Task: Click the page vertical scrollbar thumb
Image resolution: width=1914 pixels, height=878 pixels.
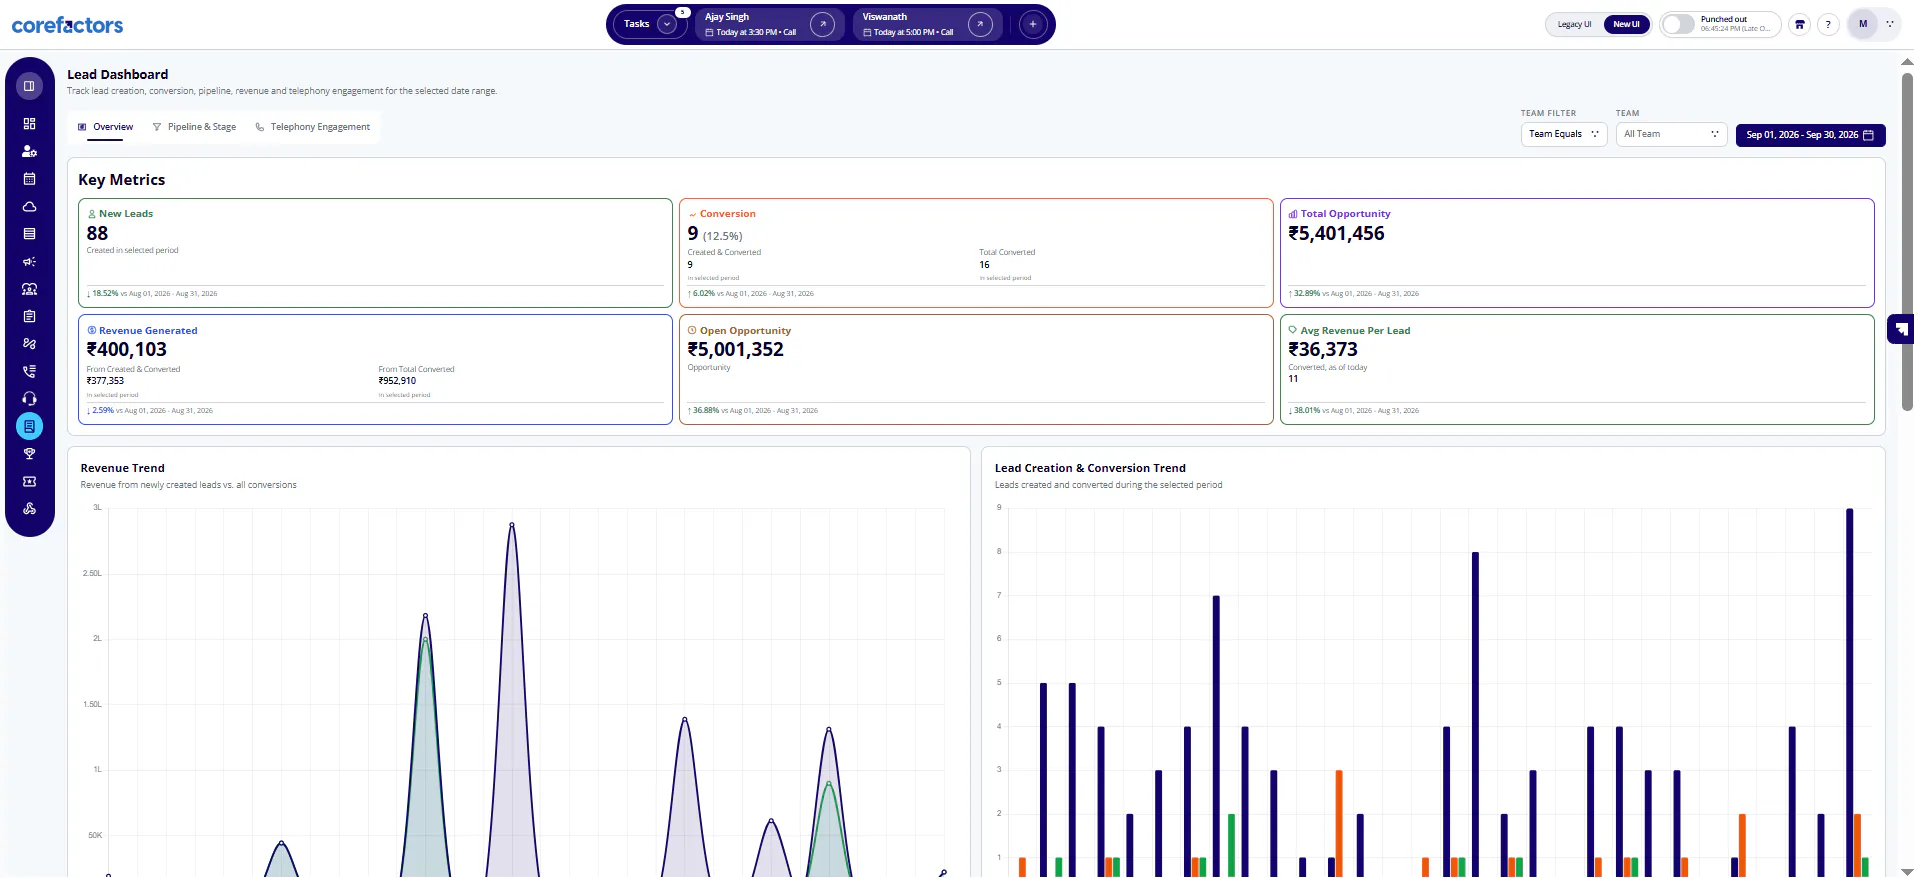Action: (1907, 240)
